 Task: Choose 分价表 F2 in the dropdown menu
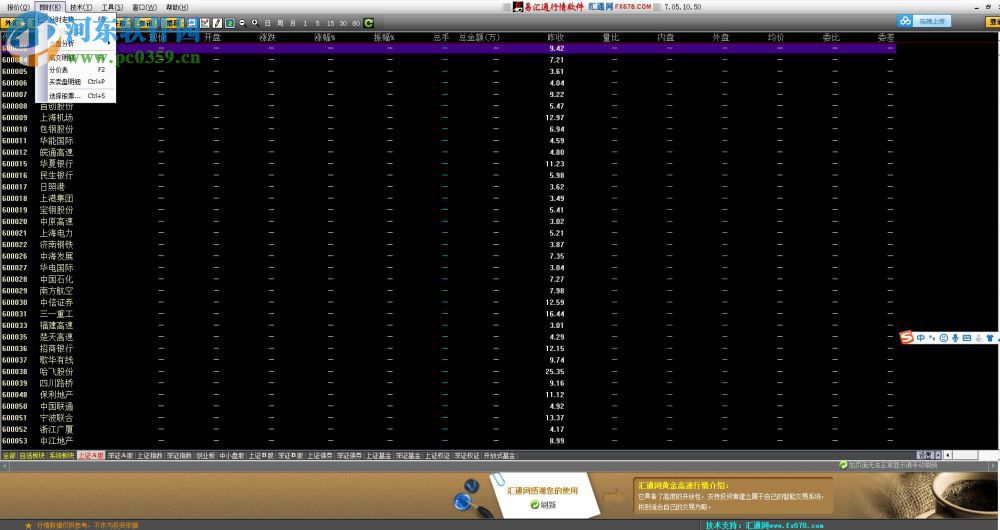[x=77, y=70]
